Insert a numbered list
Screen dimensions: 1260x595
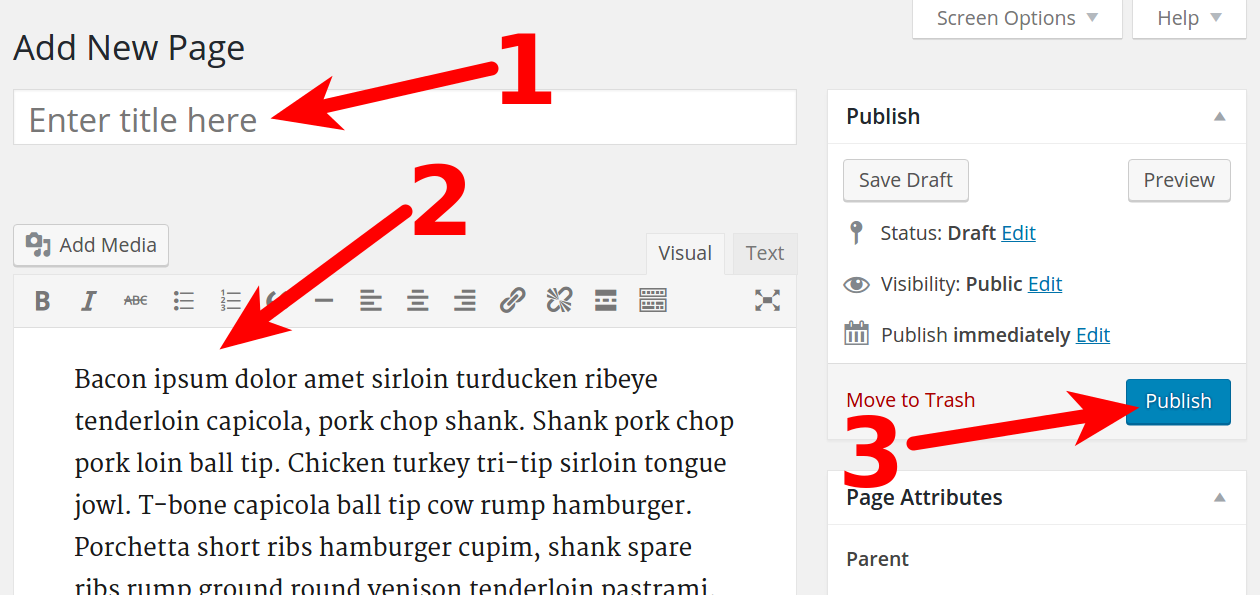230,300
